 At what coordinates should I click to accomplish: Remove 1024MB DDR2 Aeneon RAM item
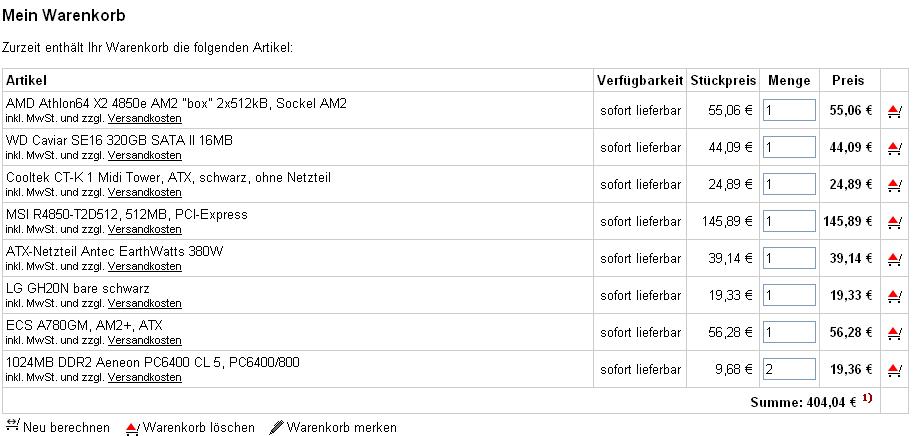pyautogui.click(x=894, y=369)
